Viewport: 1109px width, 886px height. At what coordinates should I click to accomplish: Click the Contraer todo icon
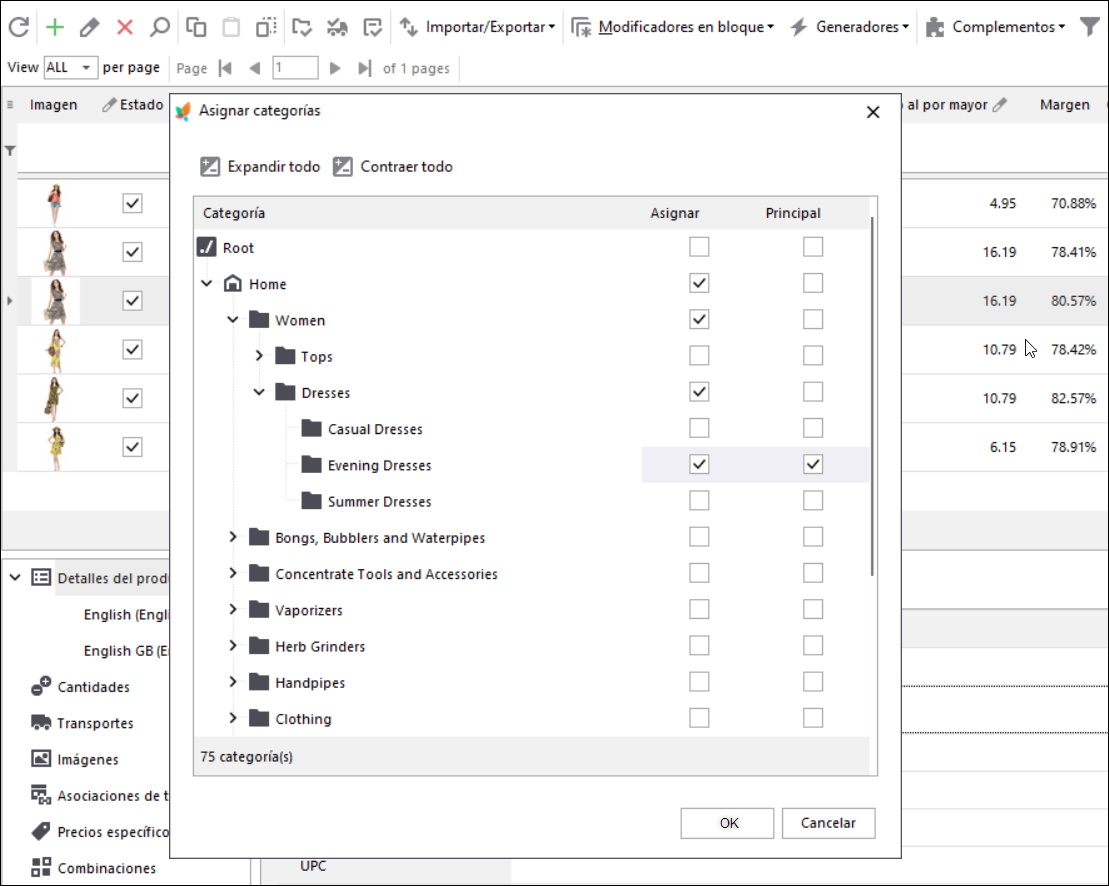click(x=343, y=166)
